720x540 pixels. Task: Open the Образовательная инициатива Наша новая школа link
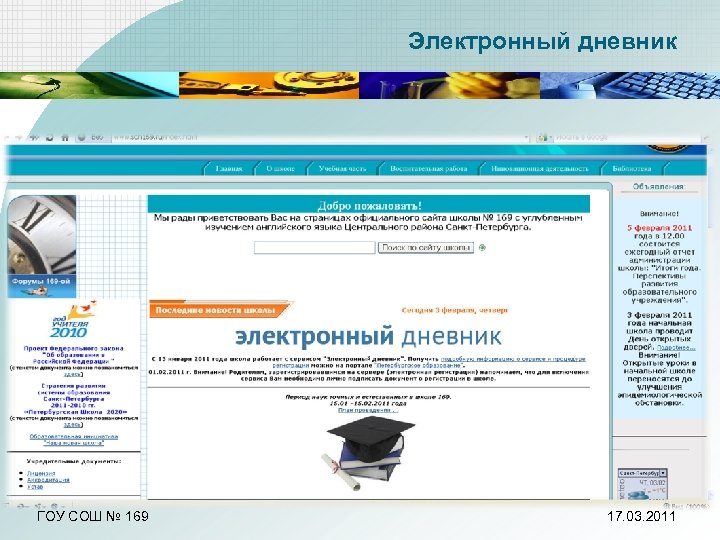(x=74, y=440)
